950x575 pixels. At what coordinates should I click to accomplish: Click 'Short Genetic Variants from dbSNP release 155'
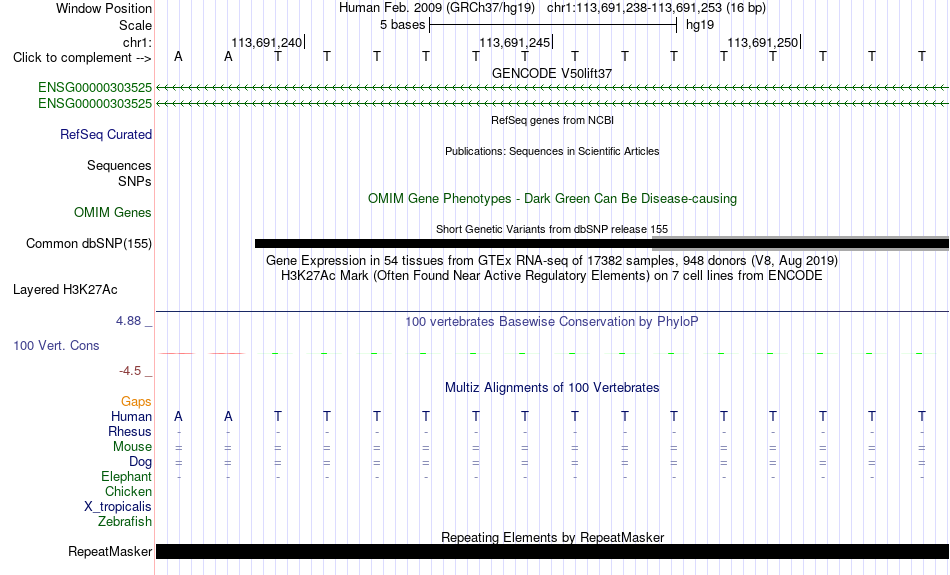(552, 229)
